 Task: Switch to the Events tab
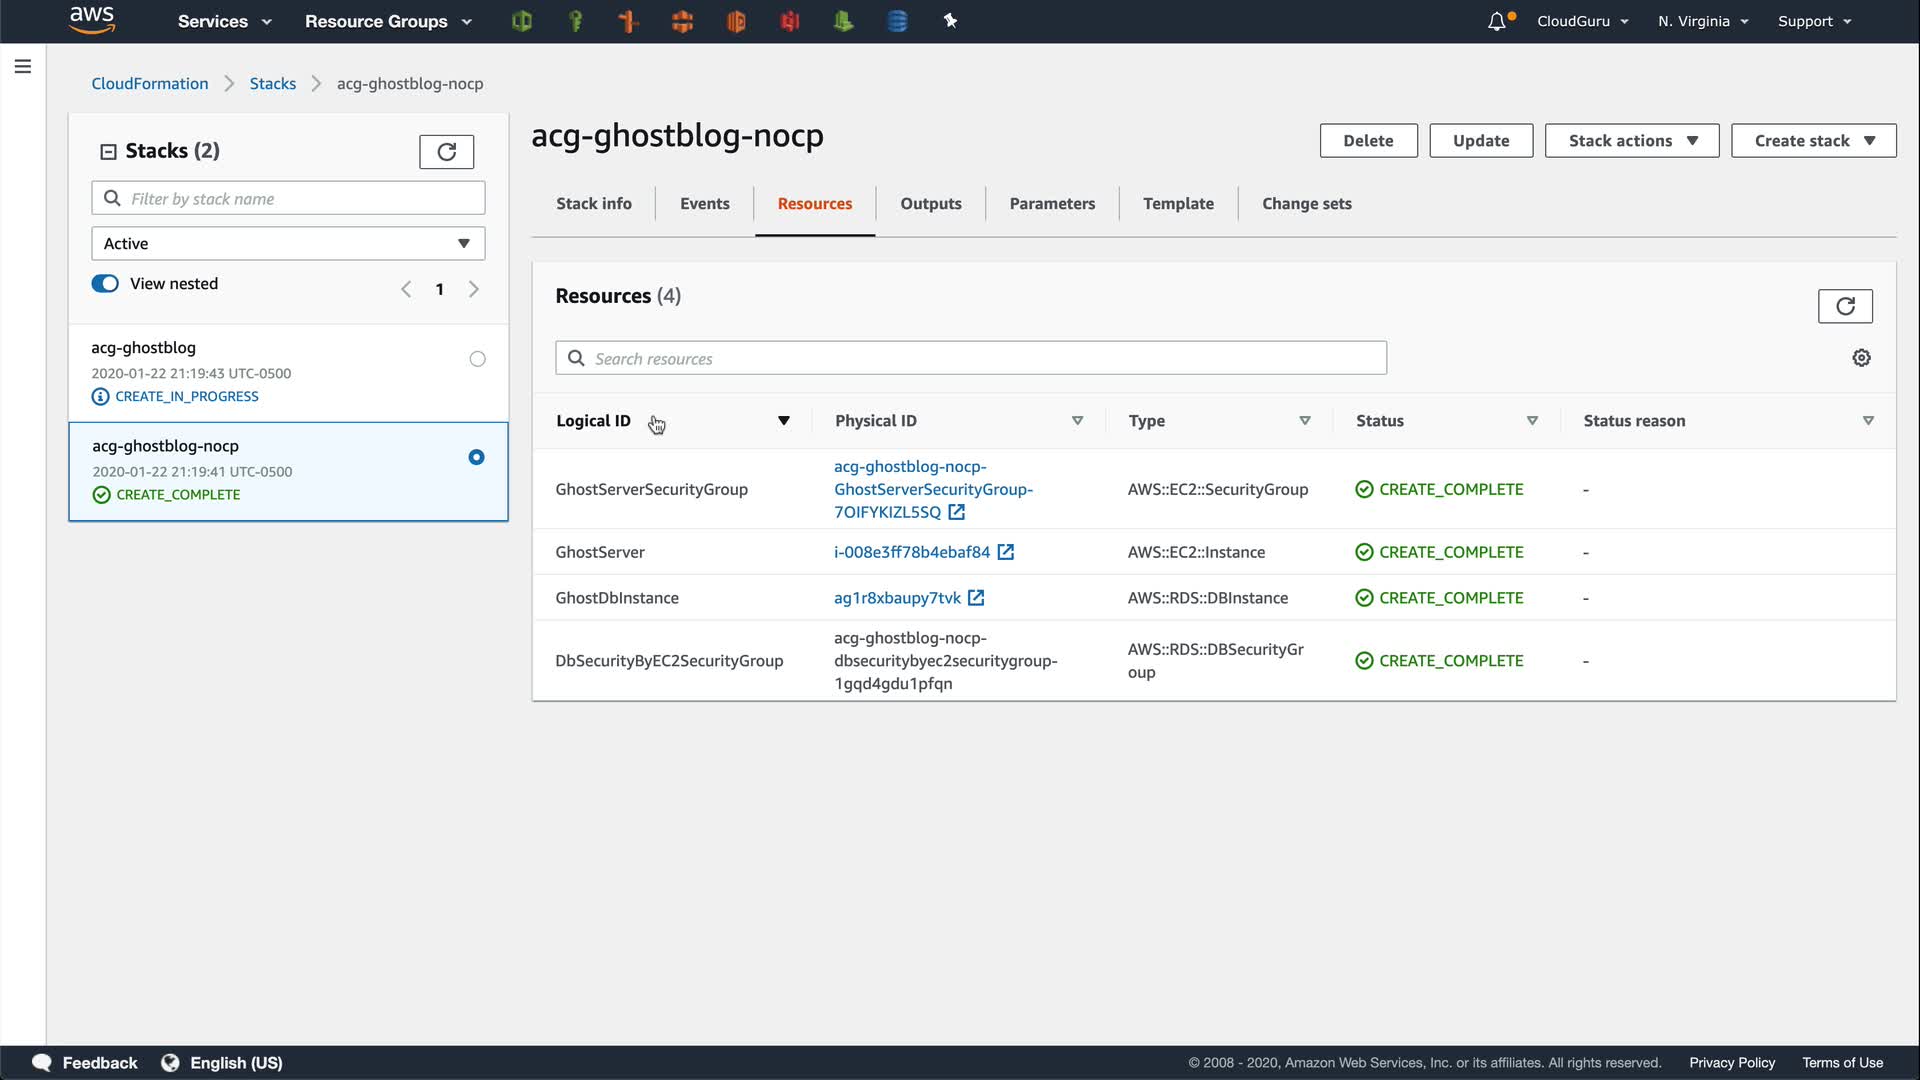(704, 204)
